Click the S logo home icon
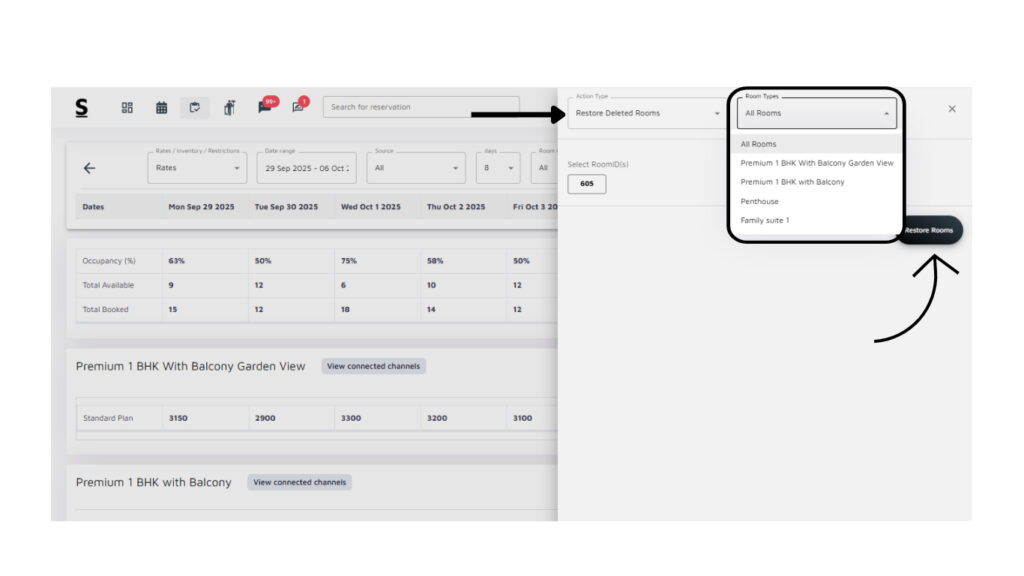 (81, 107)
